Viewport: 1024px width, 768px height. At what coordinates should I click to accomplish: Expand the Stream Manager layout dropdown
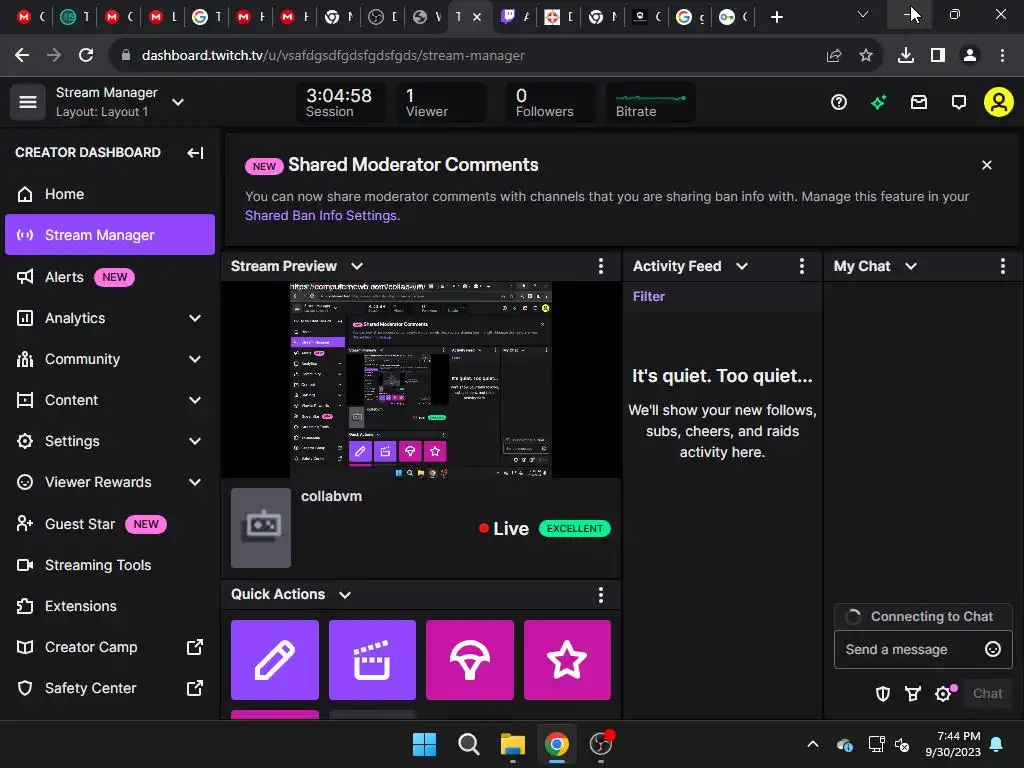[x=178, y=103]
